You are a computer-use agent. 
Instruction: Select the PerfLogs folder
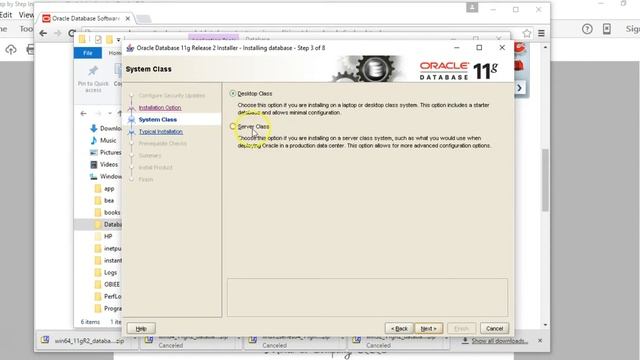pos(108,296)
